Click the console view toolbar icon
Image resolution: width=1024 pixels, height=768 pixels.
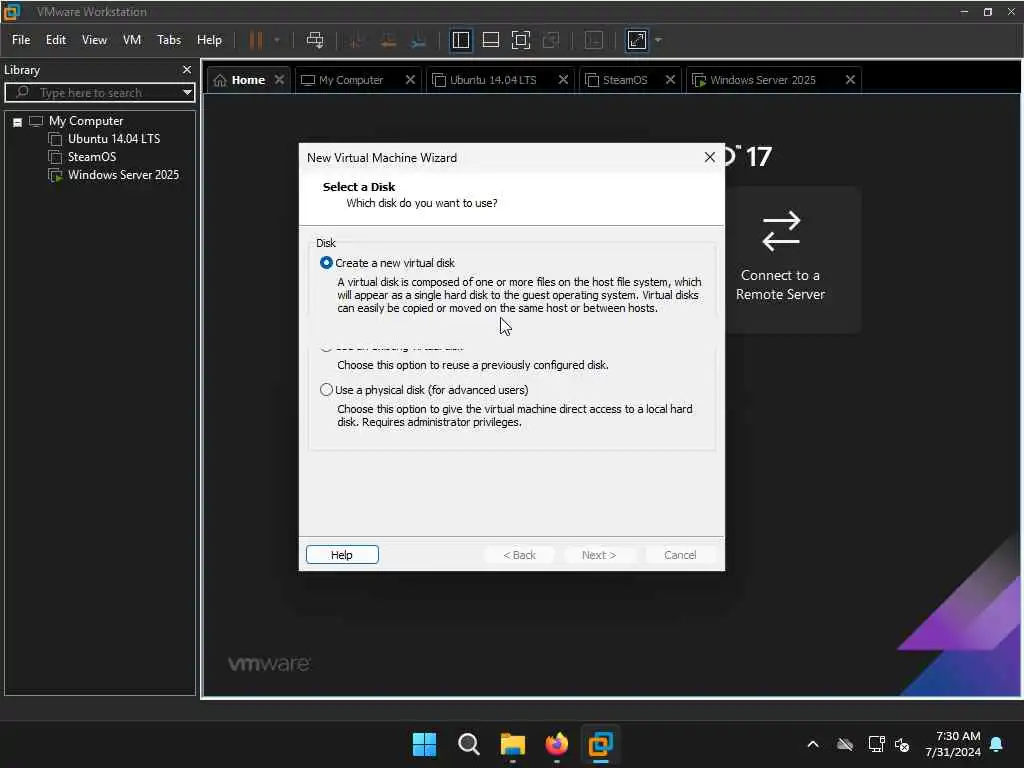pyautogui.click(x=594, y=40)
